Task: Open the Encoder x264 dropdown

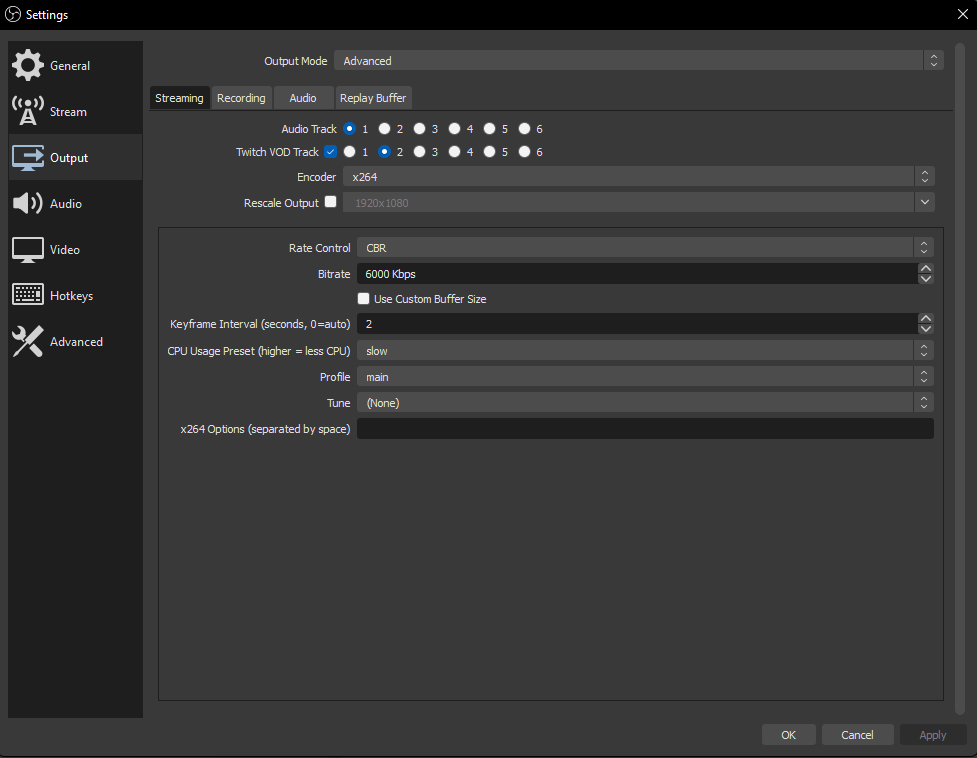Action: click(639, 177)
